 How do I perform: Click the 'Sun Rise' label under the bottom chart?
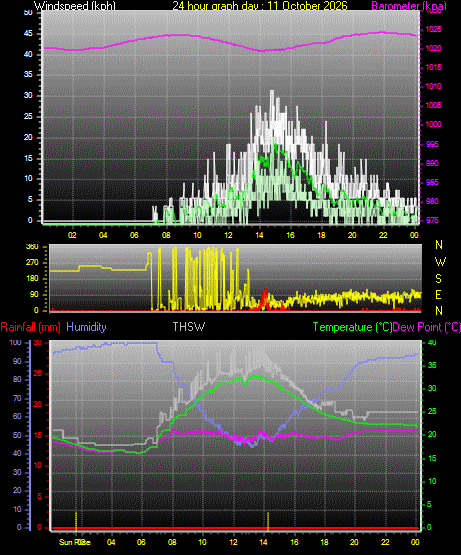[x=75, y=542]
